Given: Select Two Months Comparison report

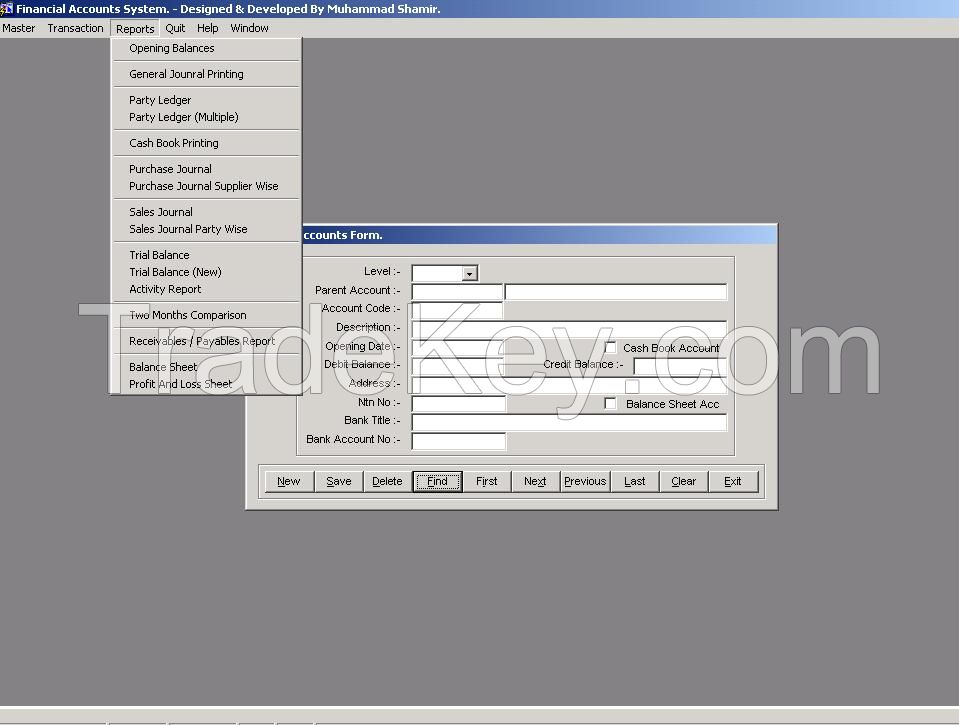Looking at the screenshot, I should pyautogui.click(x=188, y=315).
